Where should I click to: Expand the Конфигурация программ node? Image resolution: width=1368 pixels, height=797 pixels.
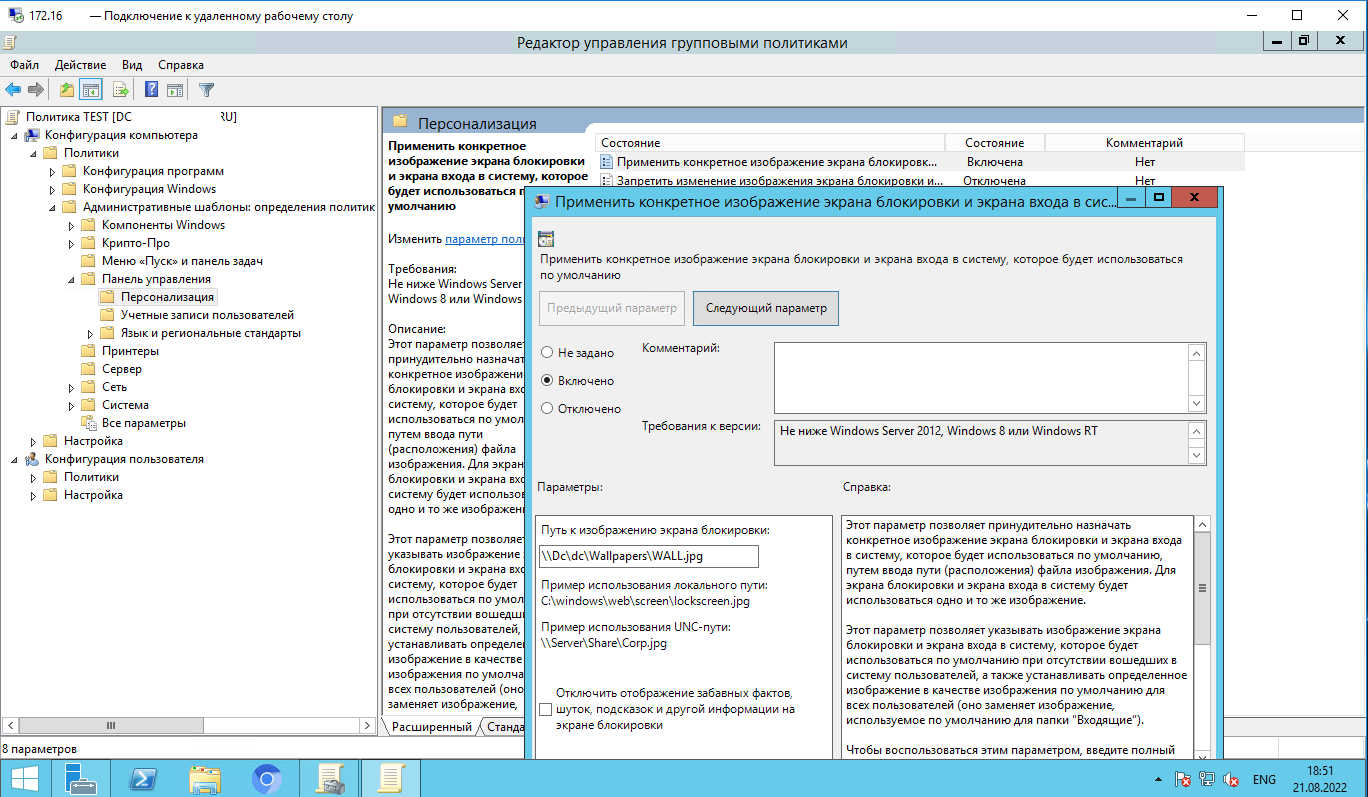coord(52,171)
